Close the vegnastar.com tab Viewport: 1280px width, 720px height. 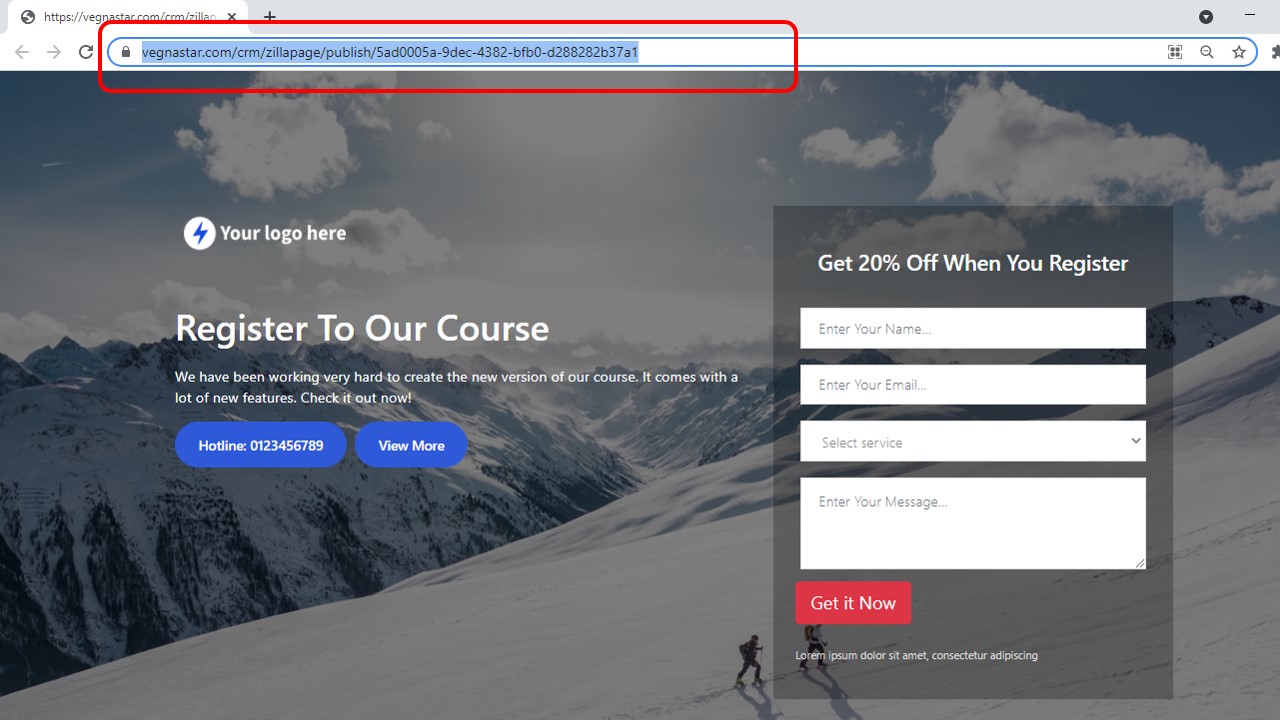coord(232,17)
